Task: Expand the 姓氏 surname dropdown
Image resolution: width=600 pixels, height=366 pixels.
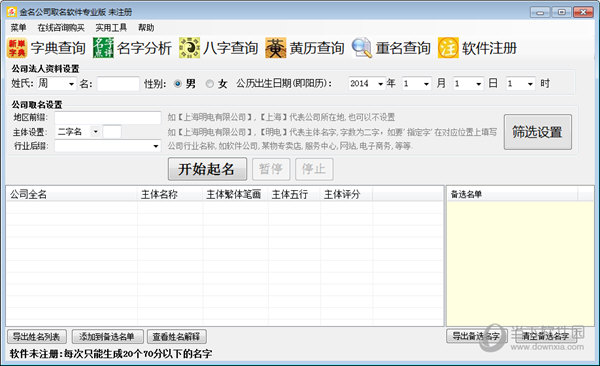Action: click(71, 84)
